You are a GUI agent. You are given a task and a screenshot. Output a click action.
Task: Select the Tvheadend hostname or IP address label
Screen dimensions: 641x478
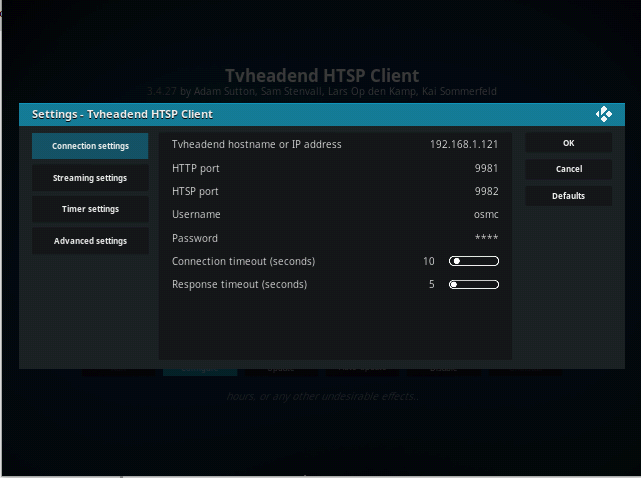click(257, 144)
